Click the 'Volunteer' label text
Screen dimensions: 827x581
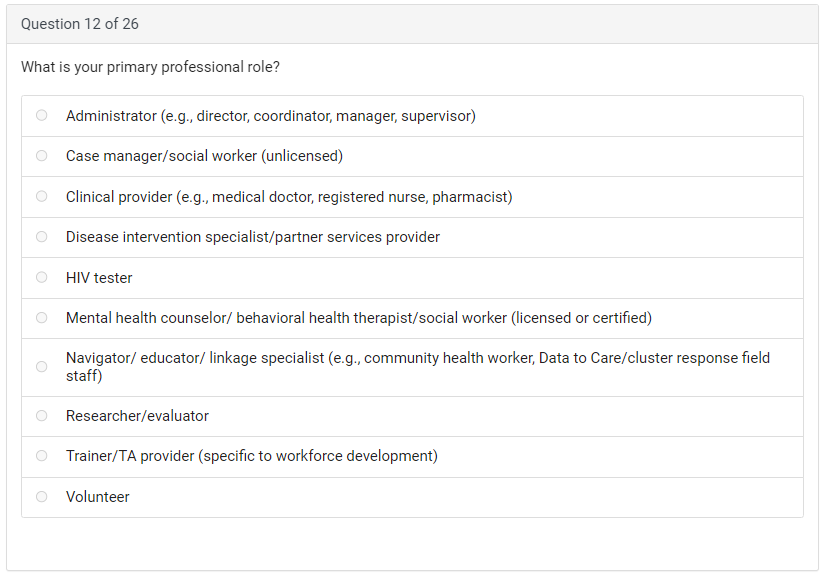tap(98, 497)
